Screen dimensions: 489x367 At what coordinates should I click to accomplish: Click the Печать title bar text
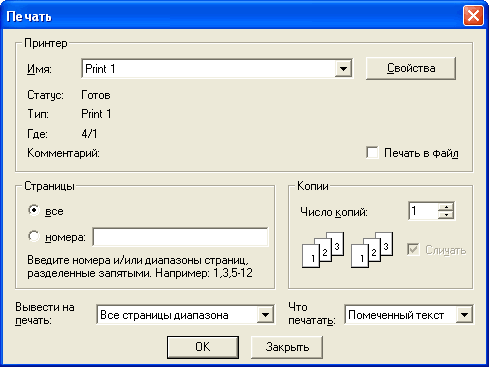click(x=29, y=16)
